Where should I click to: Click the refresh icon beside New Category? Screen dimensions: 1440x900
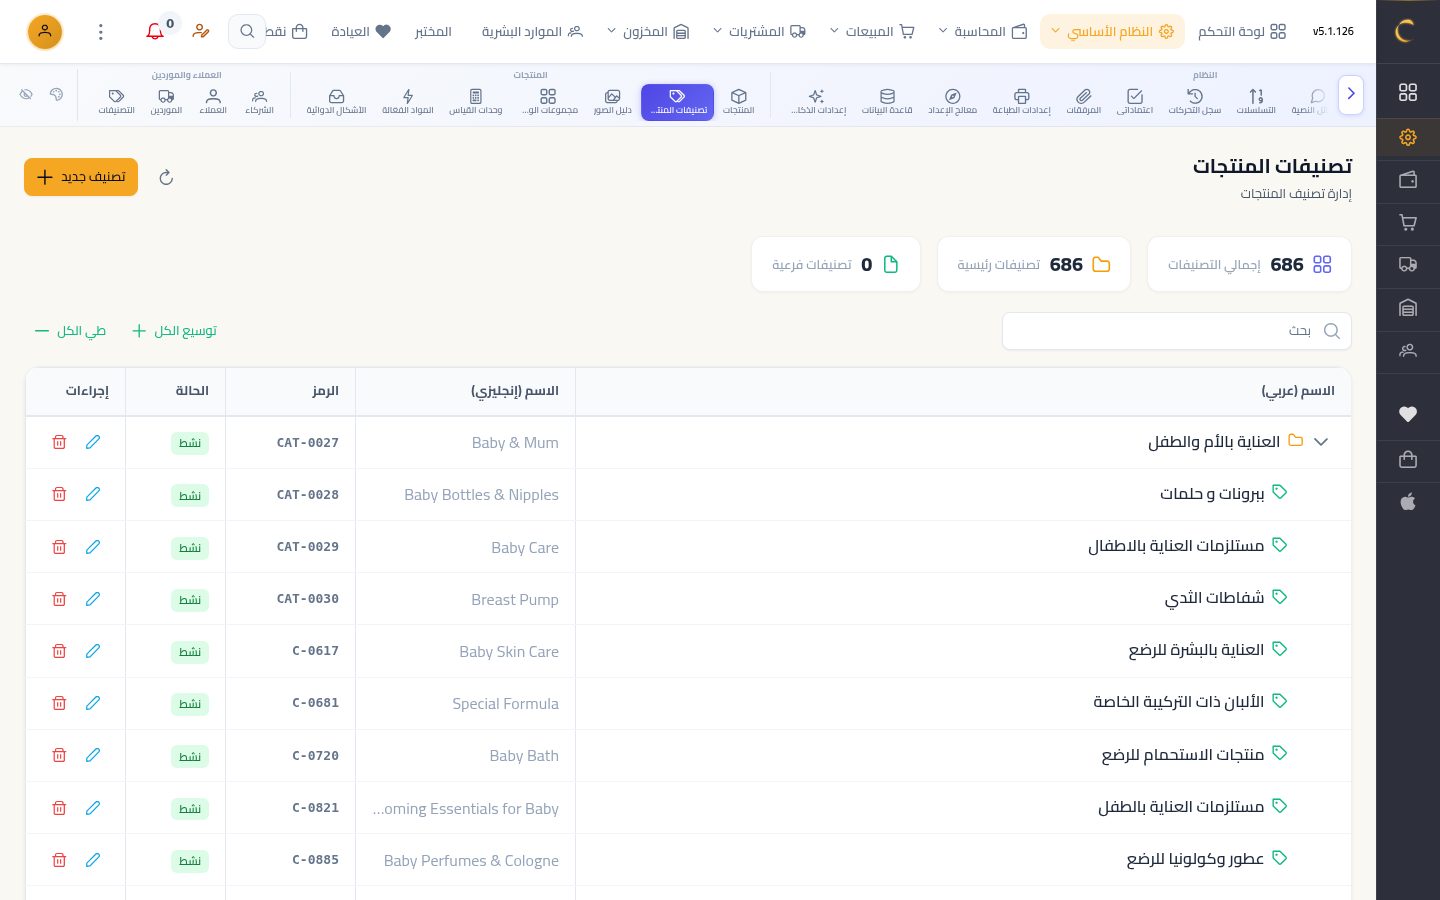tap(166, 178)
